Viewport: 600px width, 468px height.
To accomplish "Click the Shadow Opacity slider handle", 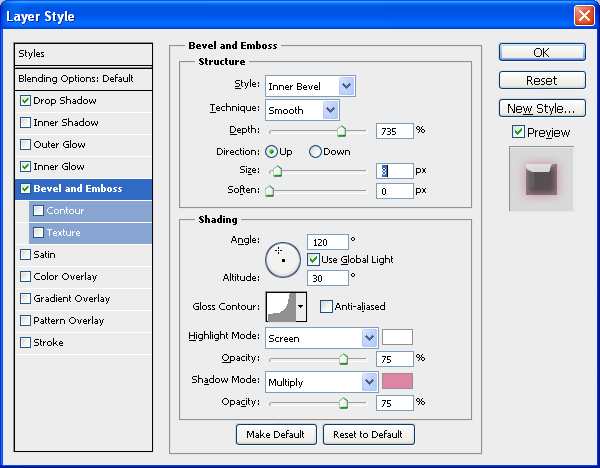I will [343, 403].
